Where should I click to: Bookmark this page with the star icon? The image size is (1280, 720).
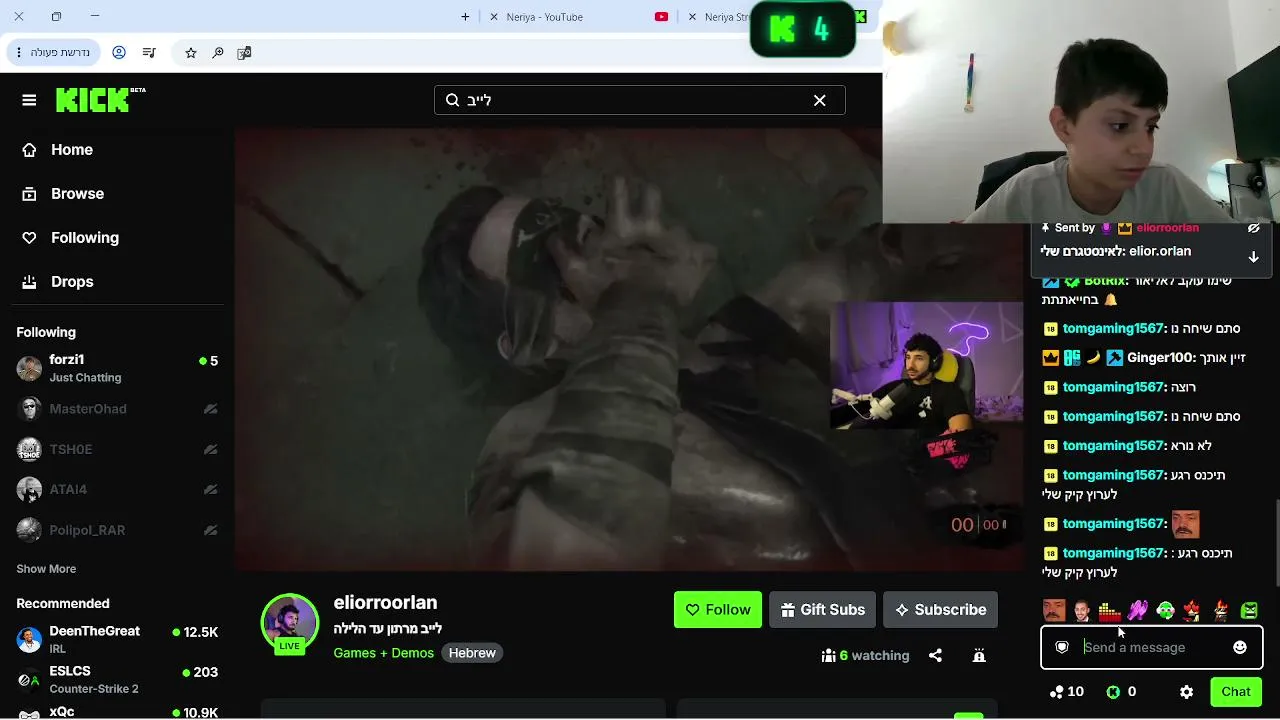pyautogui.click(x=191, y=52)
